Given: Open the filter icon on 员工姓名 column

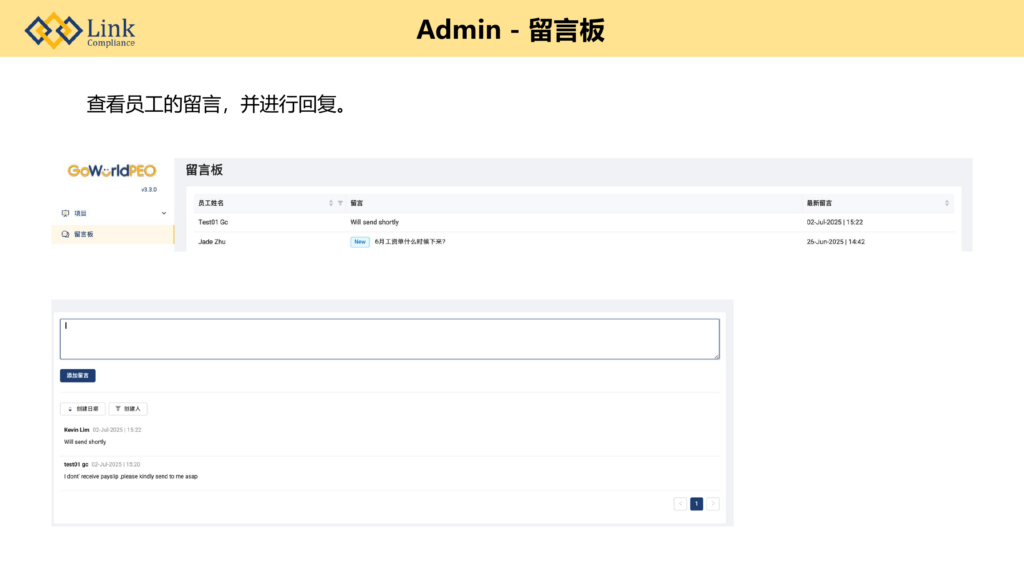Looking at the screenshot, I should pos(340,203).
